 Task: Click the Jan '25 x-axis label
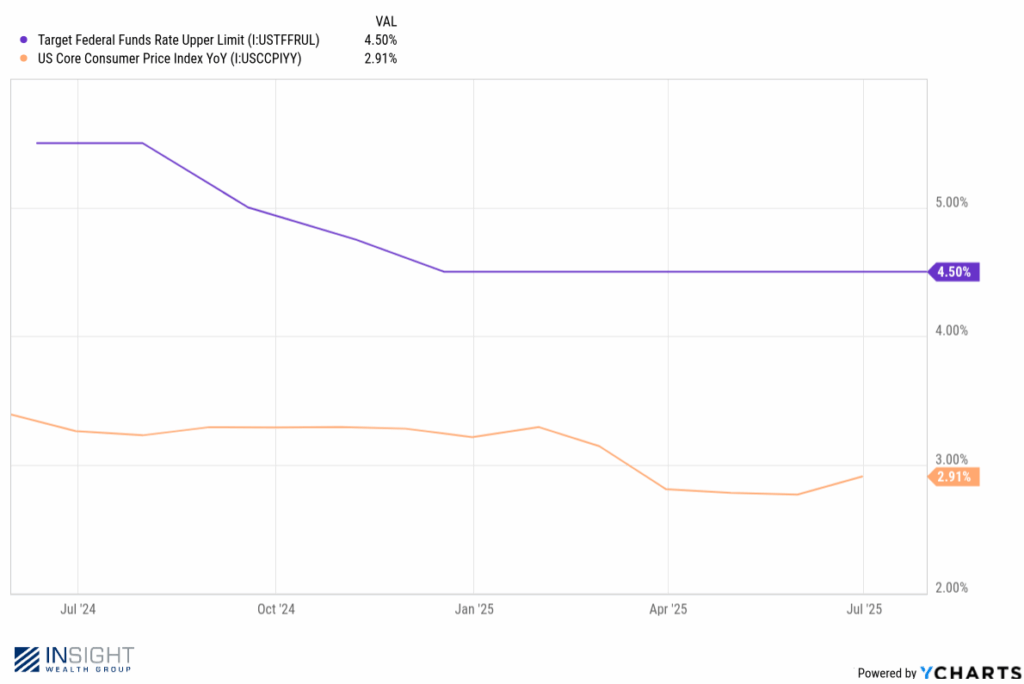474,609
